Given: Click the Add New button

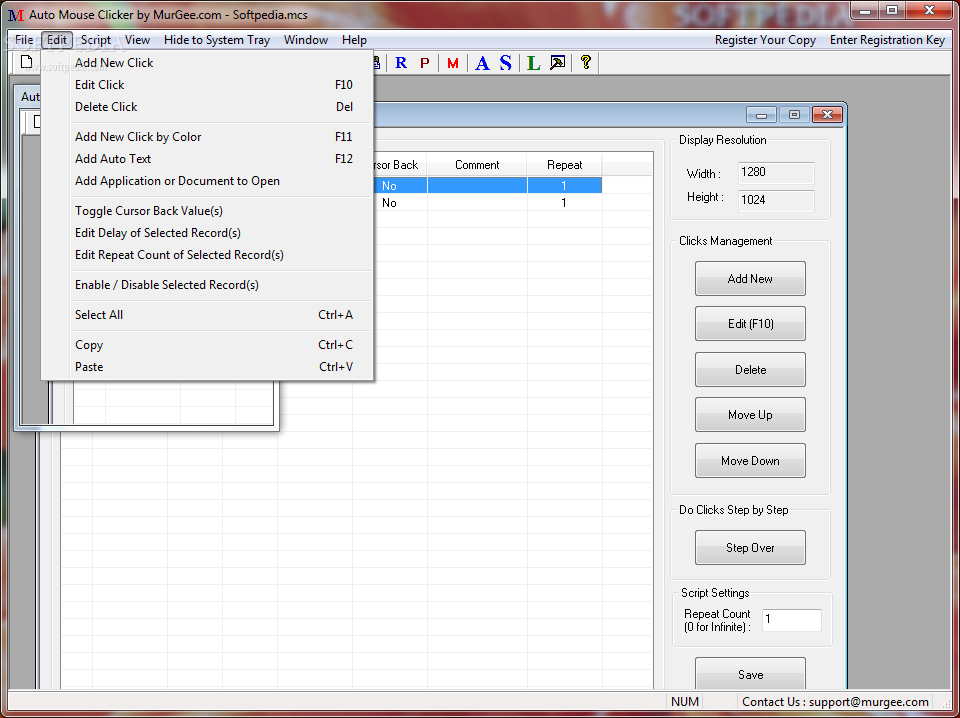Looking at the screenshot, I should coord(750,279).
